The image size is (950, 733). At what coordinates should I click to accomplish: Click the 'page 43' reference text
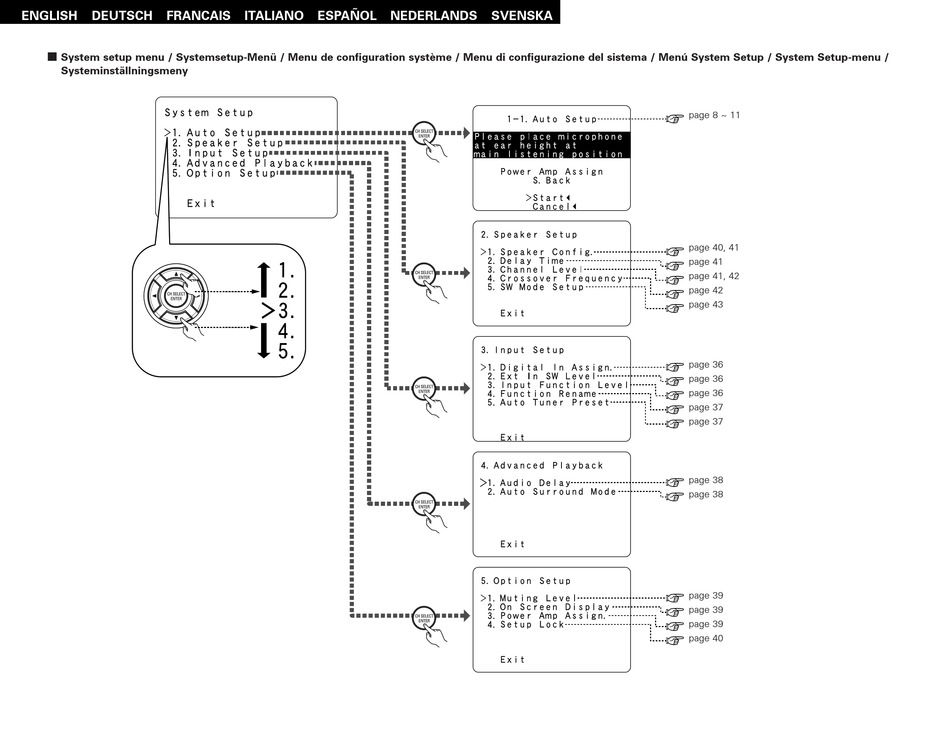pyautogui.click(x=706, y=305)
